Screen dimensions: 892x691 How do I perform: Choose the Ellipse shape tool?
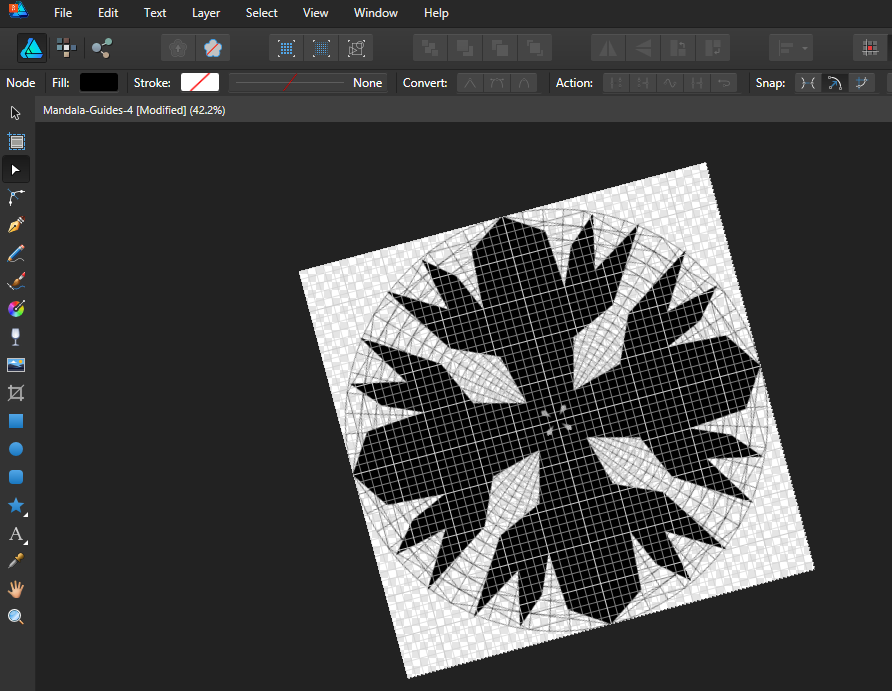coord(16,449)
